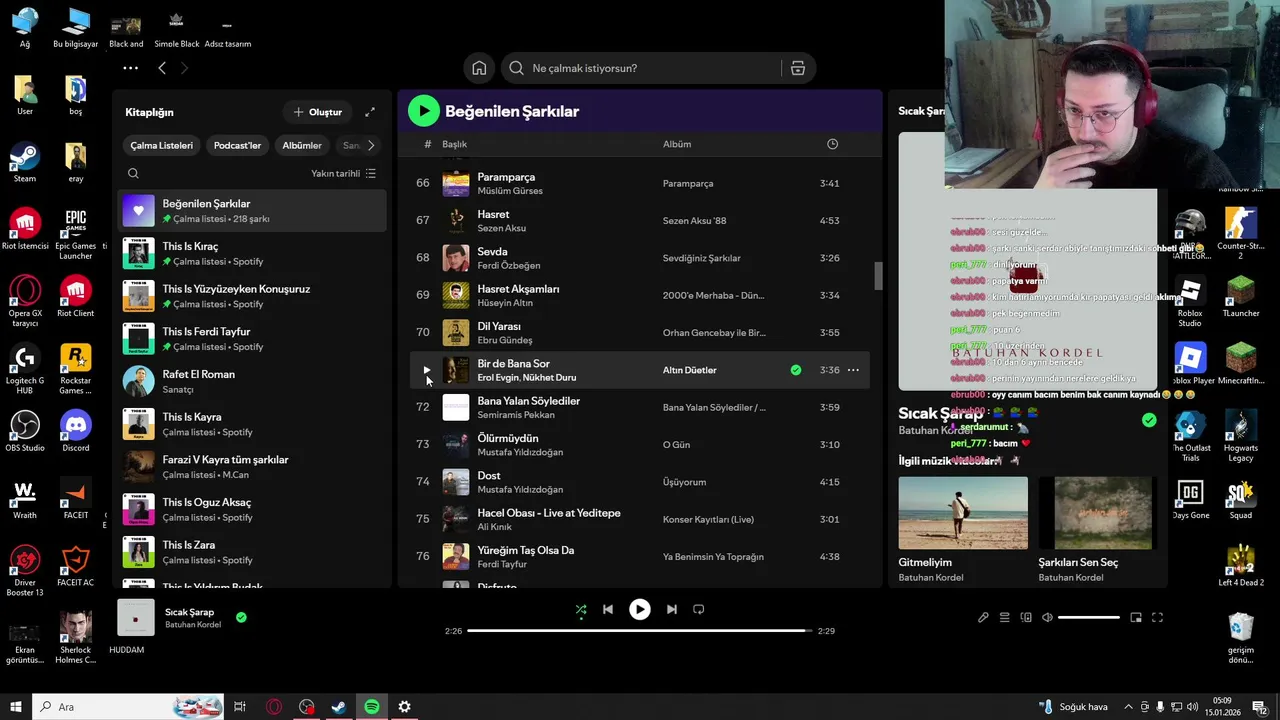The image size is (1280, 720).
Task: Toggle lyrics microphone icon
Action: click(x=983, y=618)
